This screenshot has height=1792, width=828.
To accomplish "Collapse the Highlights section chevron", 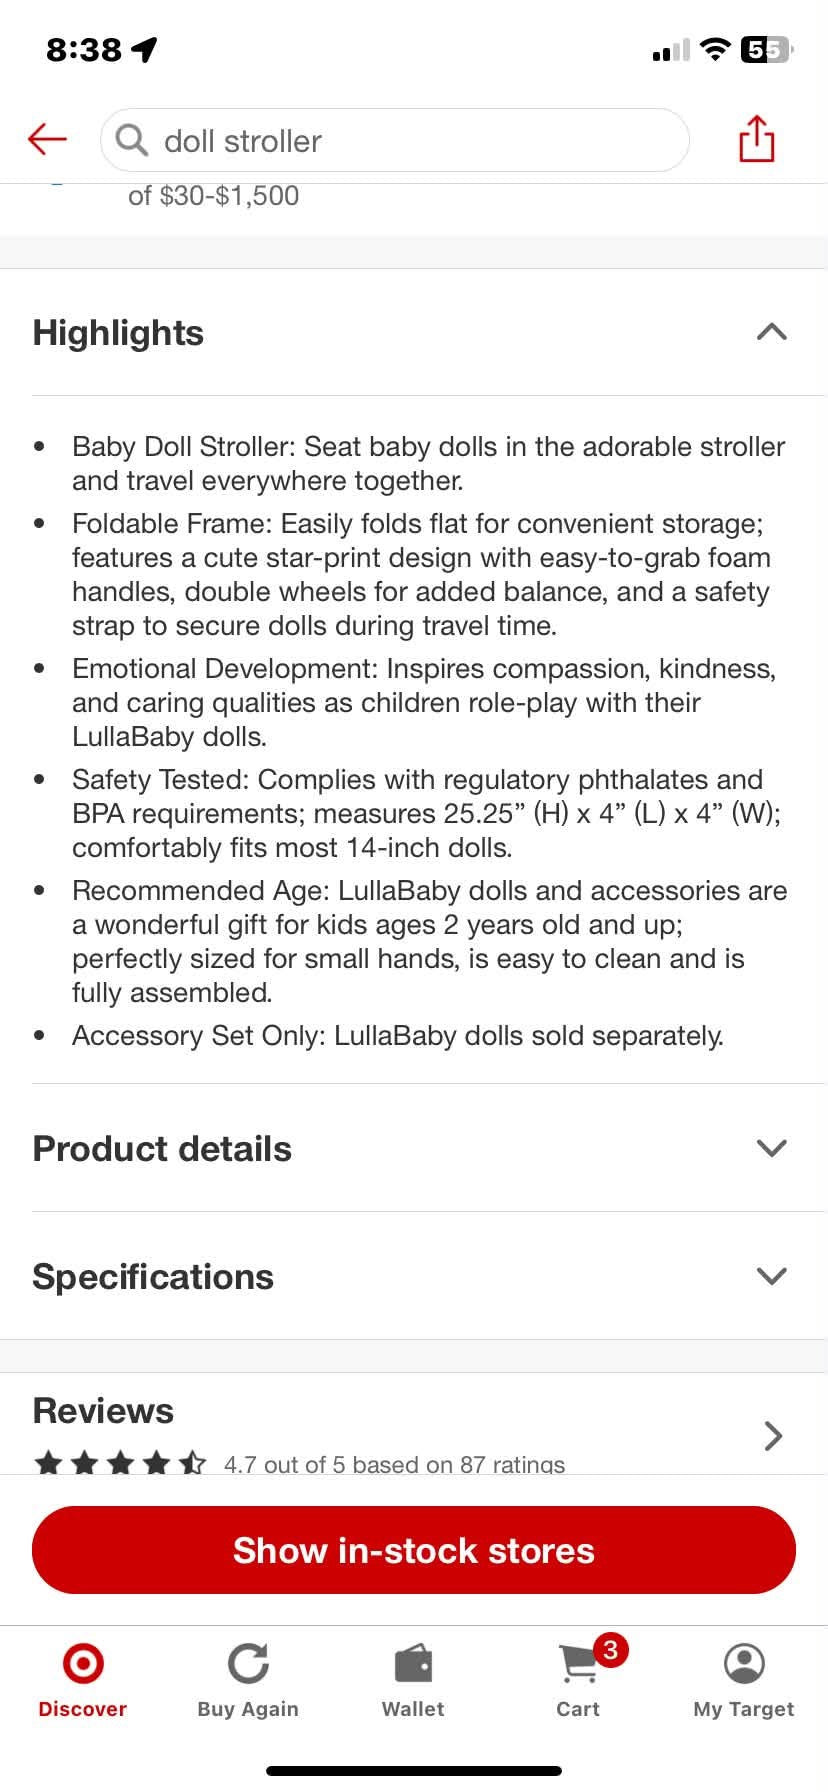I will pos(771,332).
